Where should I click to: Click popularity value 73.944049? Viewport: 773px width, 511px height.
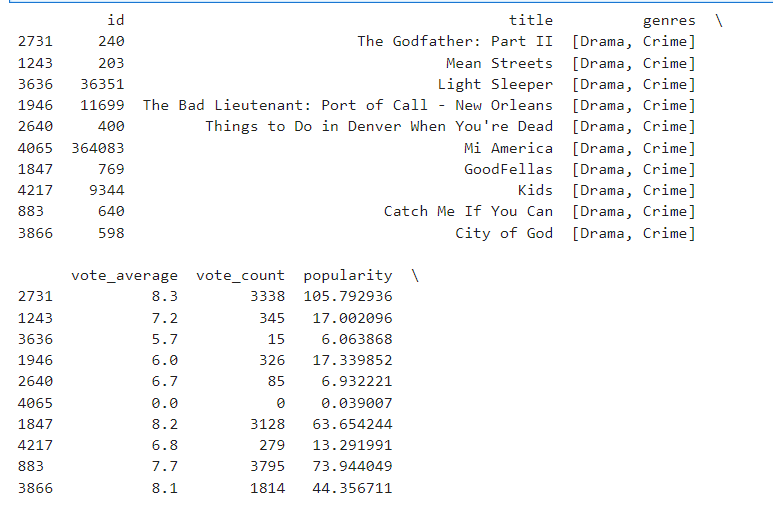point(352,466)
